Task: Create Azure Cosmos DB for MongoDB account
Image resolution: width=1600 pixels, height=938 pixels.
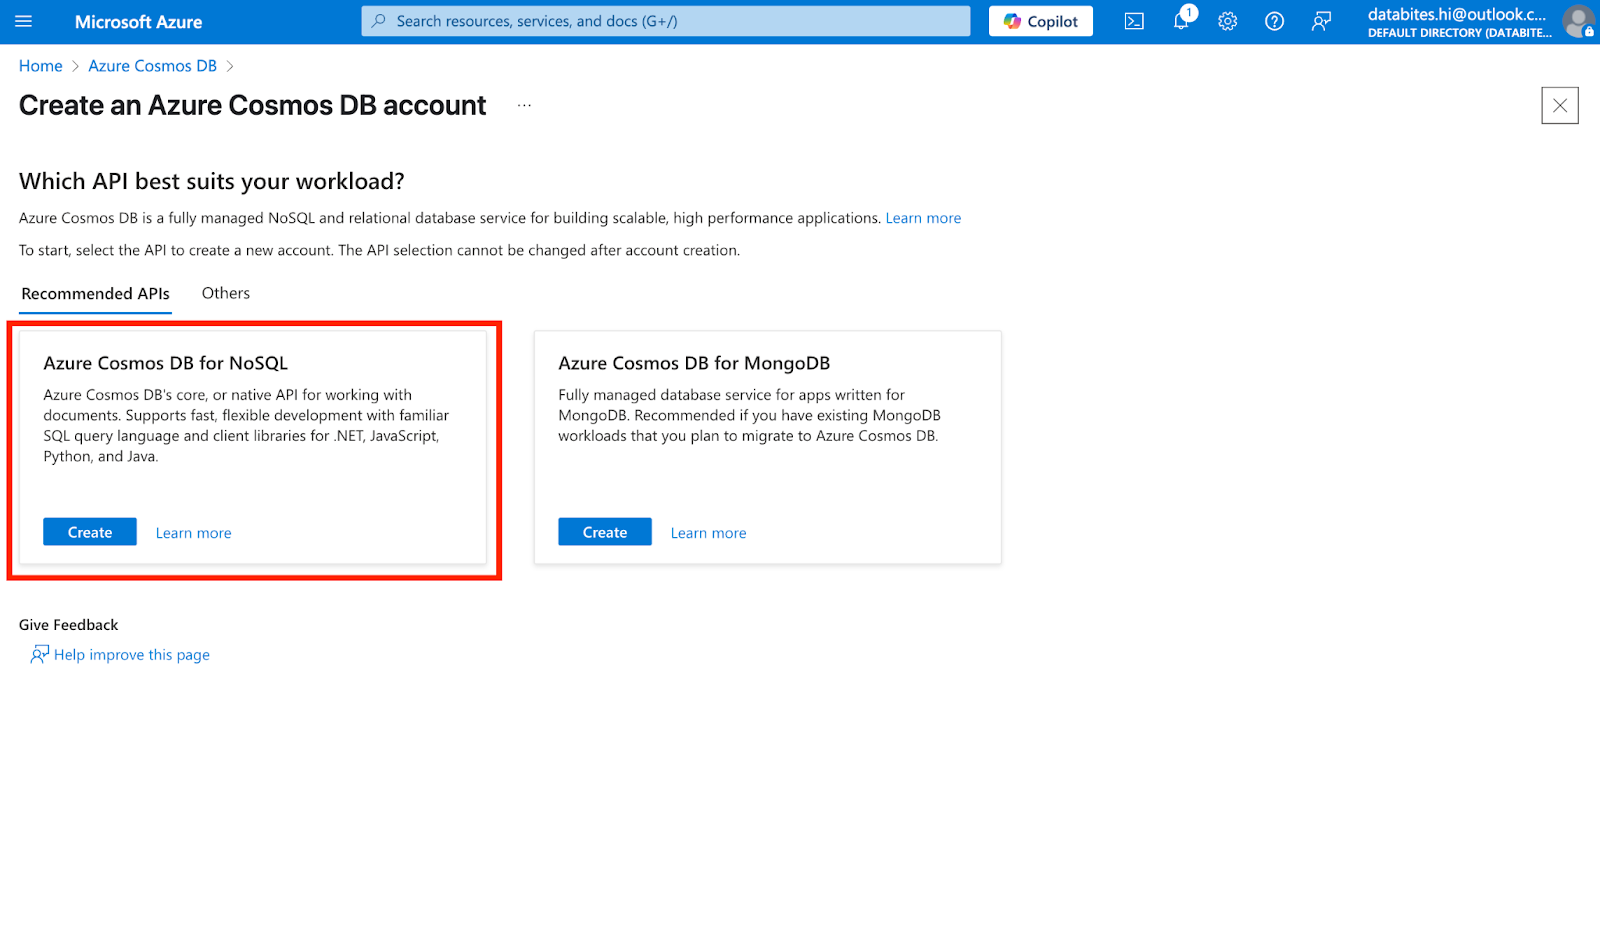Action: 605,532
